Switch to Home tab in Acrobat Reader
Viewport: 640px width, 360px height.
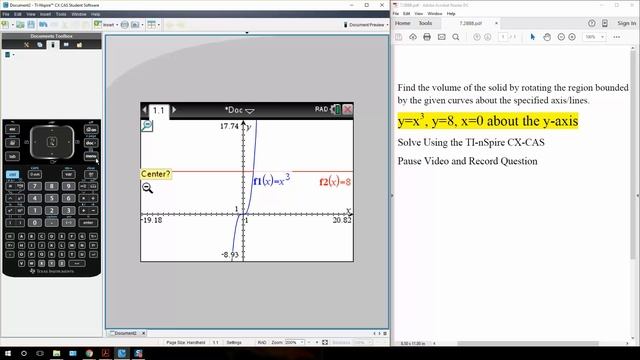pos(402,23)
